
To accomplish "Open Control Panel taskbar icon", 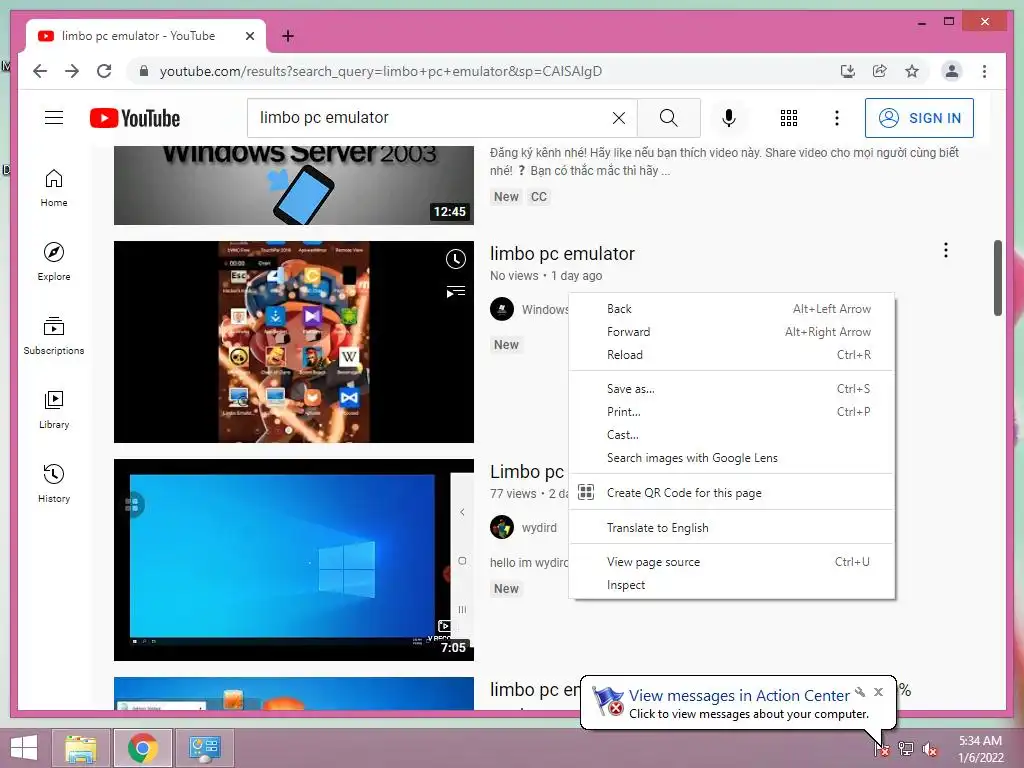I will point(205,748).
